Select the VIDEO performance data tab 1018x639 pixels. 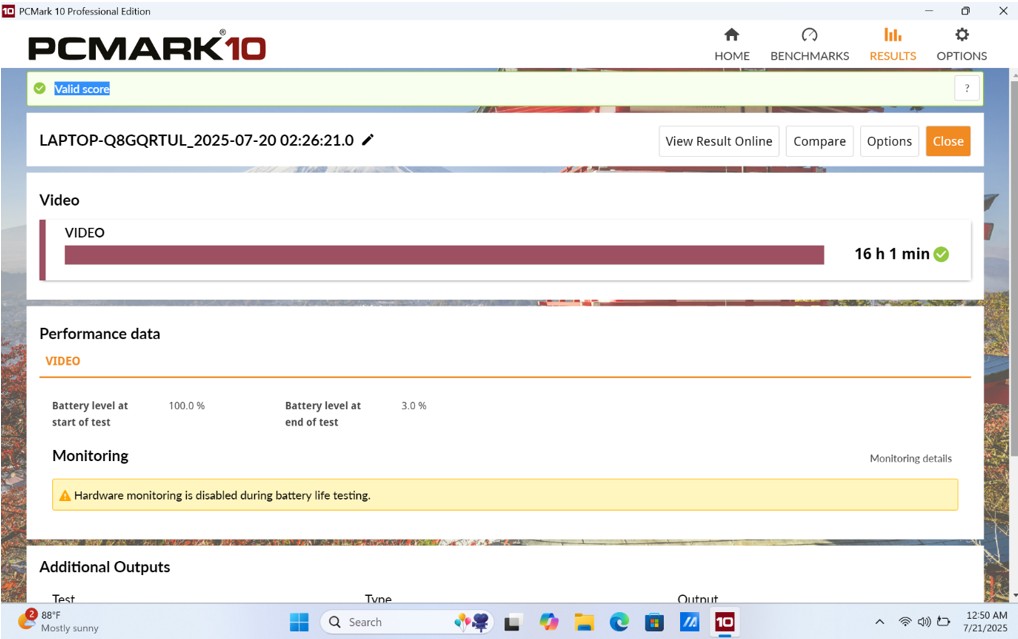click(x=63, y=361)
